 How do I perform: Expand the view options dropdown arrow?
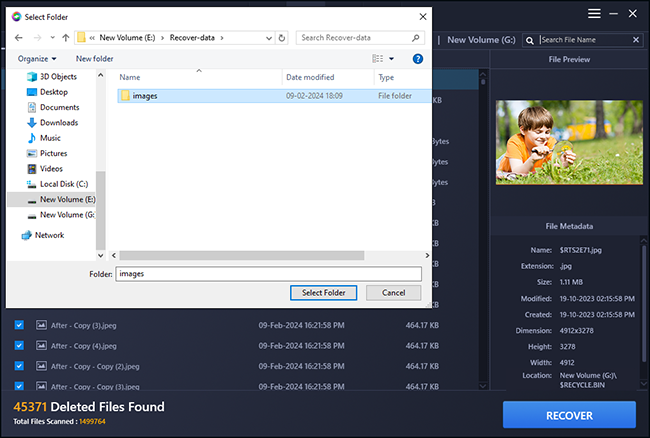click(391, 59)
